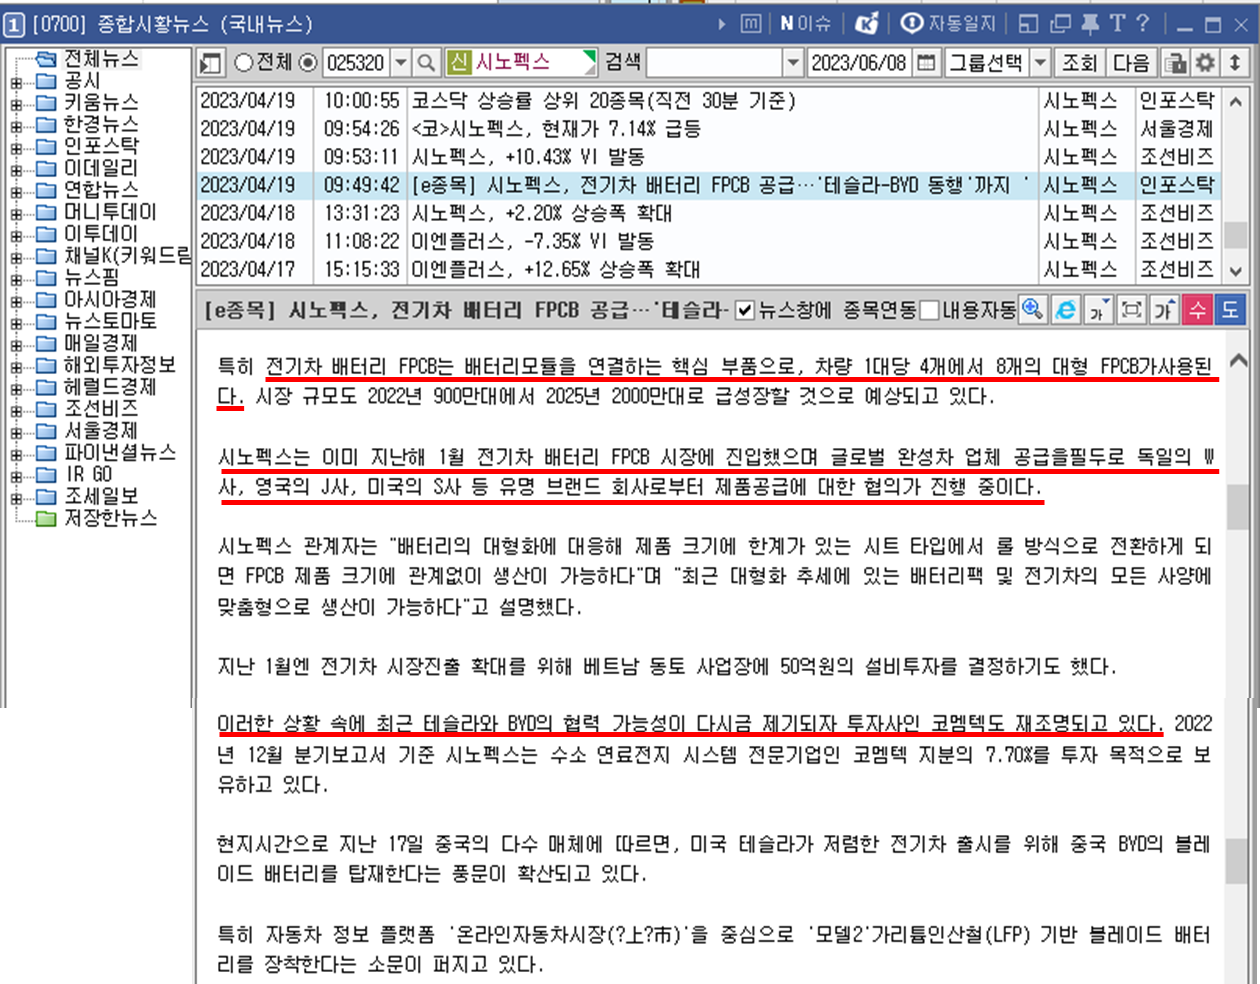Click the window layout icon in title bar

point(1028,23)
